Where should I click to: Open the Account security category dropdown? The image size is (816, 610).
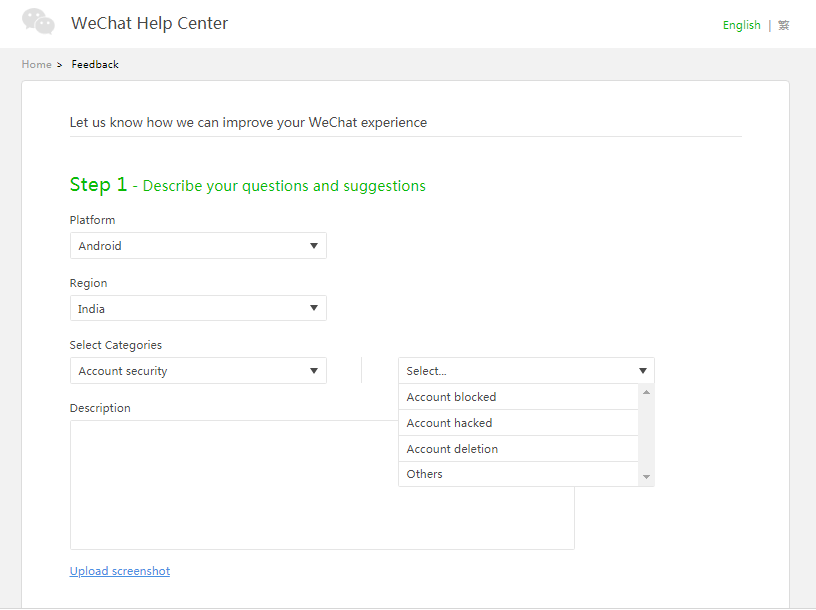198,371
